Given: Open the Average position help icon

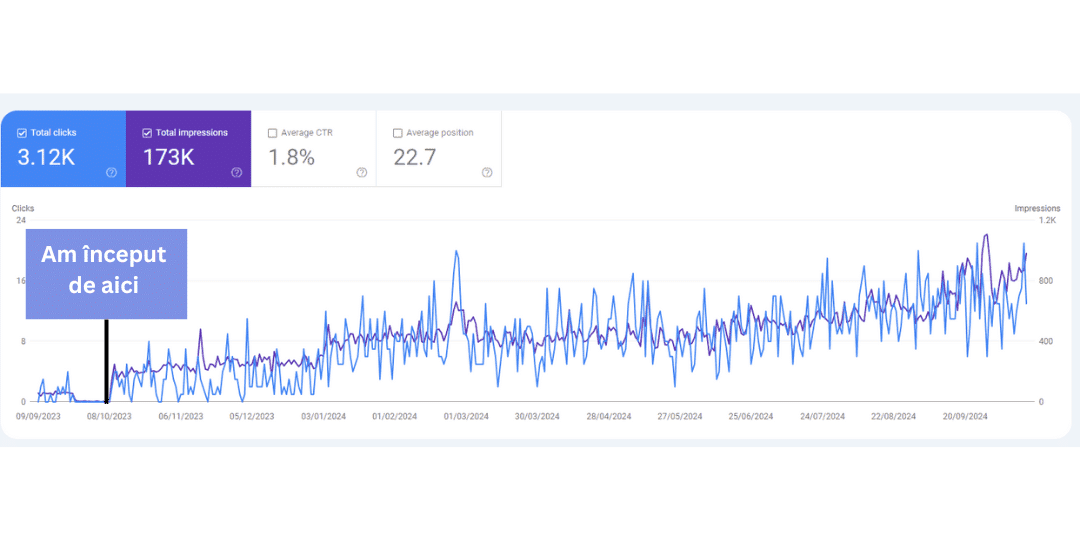Looking at the screenshot, I should pos(487,172).
